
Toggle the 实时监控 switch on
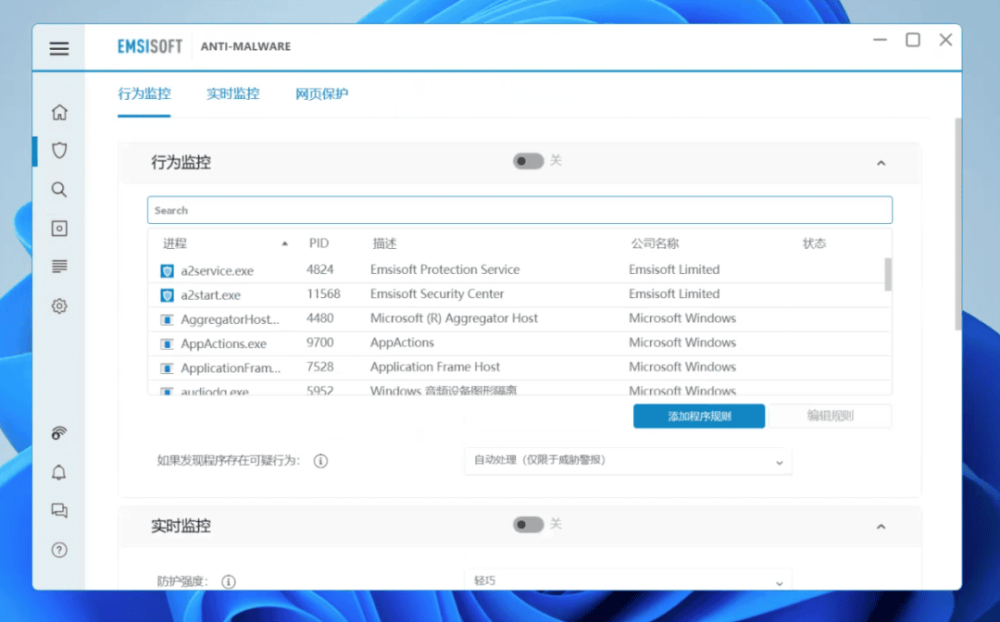528,524
